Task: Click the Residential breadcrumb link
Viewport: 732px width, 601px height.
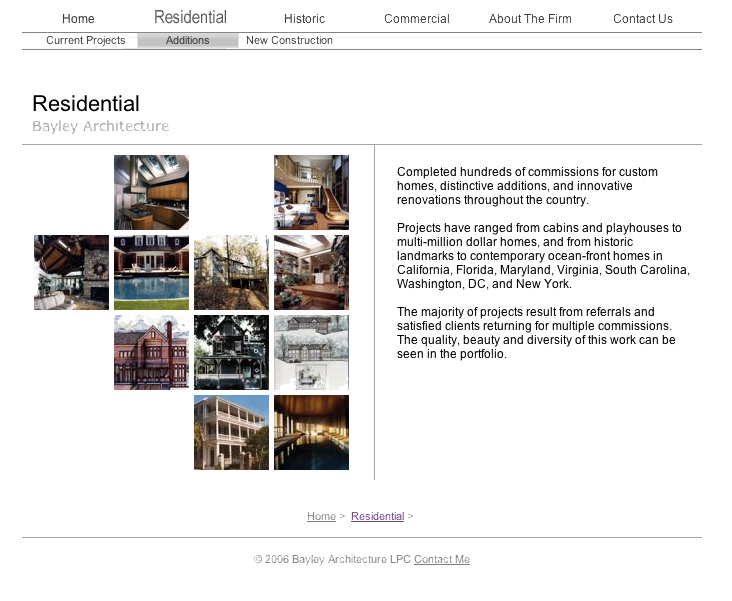Action: point(377,516)
